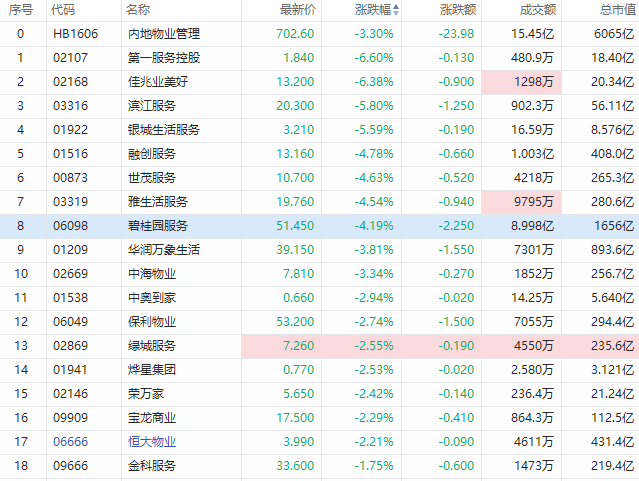The width and height of the screenshot is (639, 481).
Task: Click highlighted price 7.260
Action: coord(299,346)
